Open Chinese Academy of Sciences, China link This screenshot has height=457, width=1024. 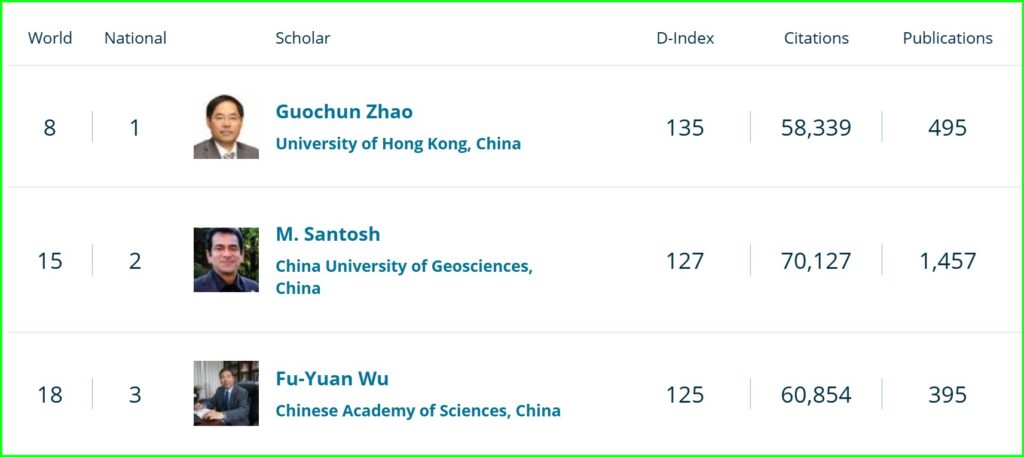pos(418,411)
